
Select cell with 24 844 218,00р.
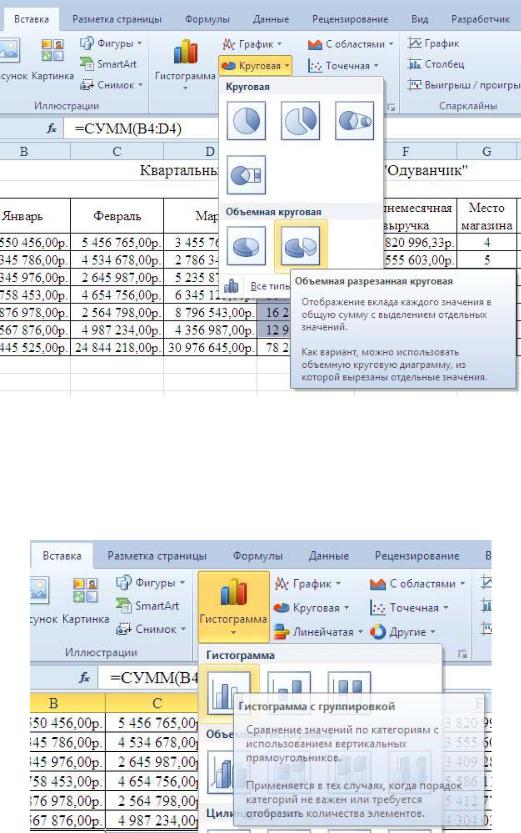117,347
